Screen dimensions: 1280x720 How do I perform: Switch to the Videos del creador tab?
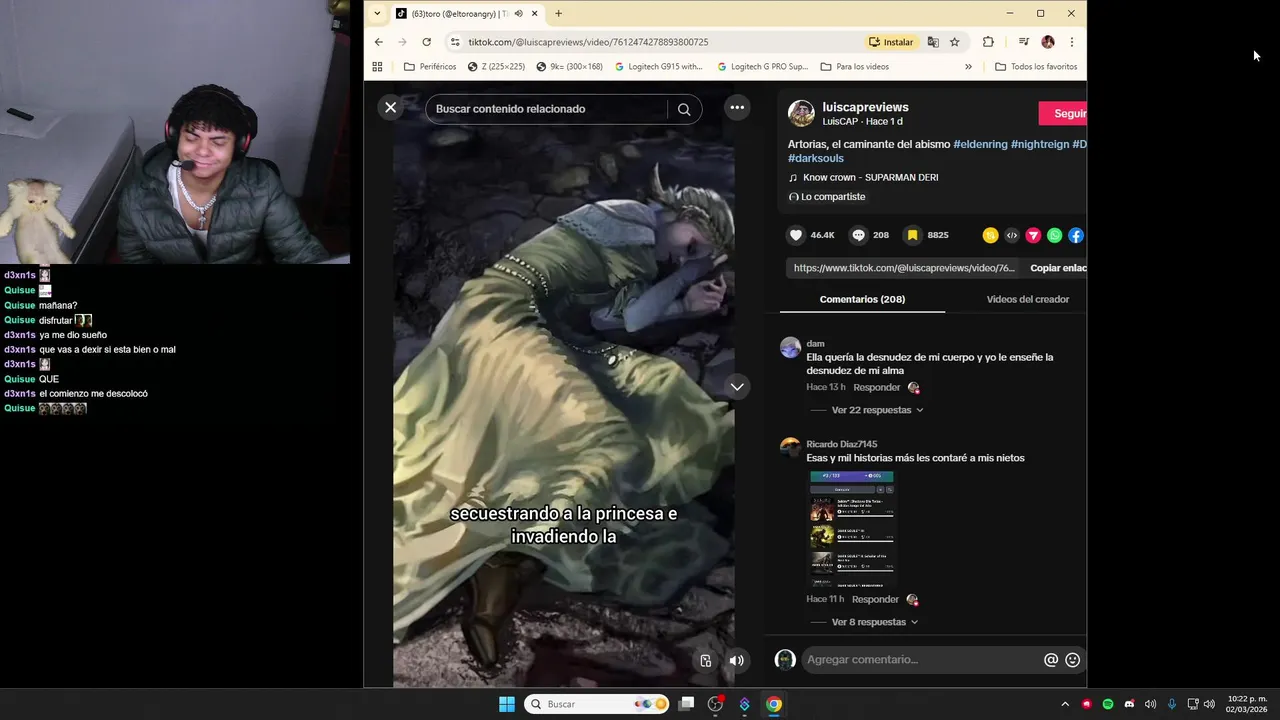tap(1027, 299)
